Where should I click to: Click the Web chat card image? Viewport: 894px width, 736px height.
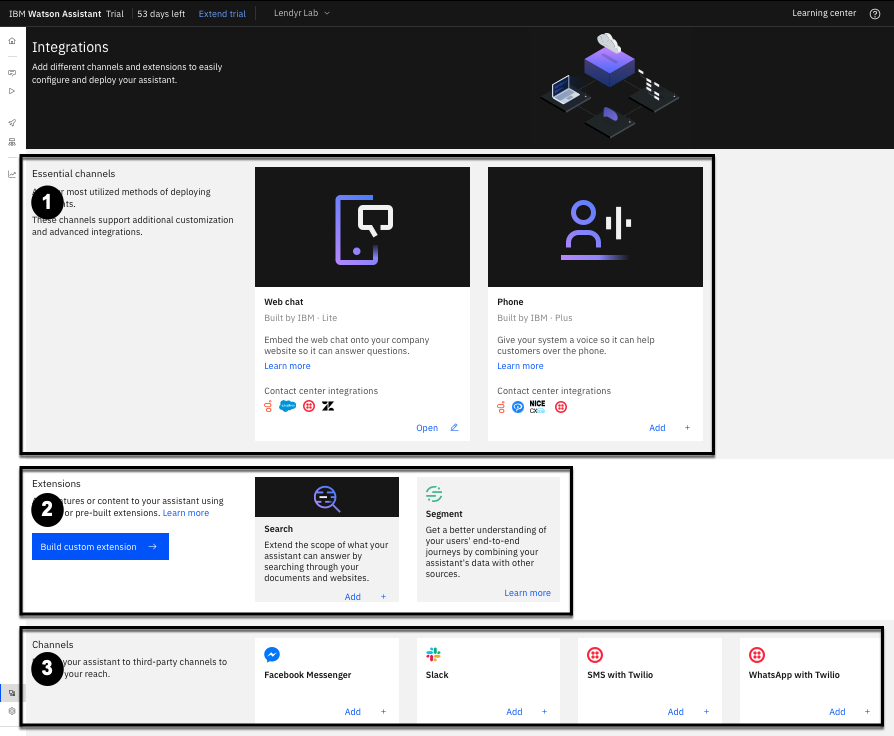click(x=362, y=227)
